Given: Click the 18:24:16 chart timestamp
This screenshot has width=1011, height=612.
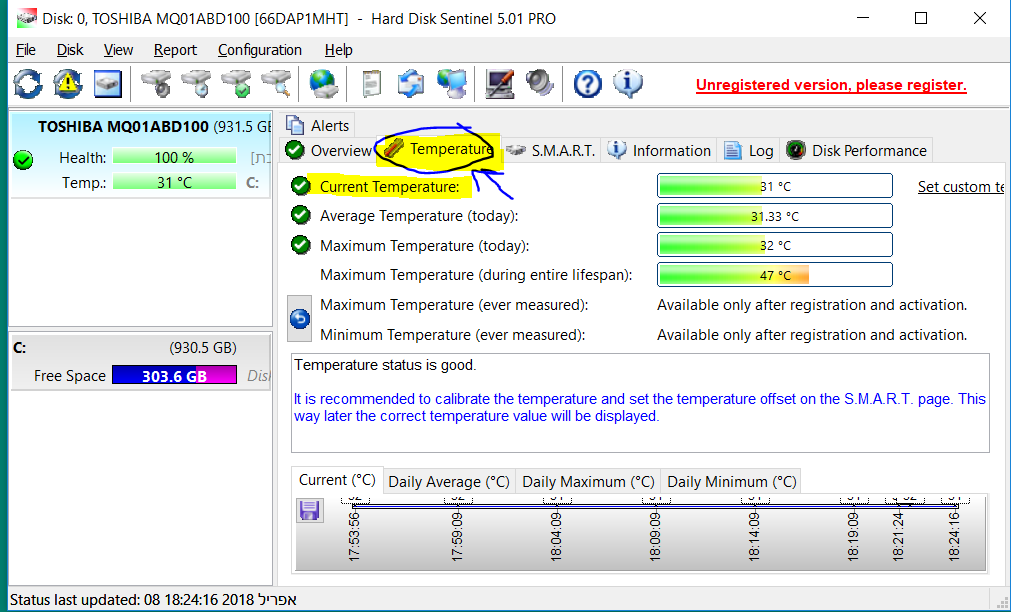Looking at the screenshot, I should (954, 536).
